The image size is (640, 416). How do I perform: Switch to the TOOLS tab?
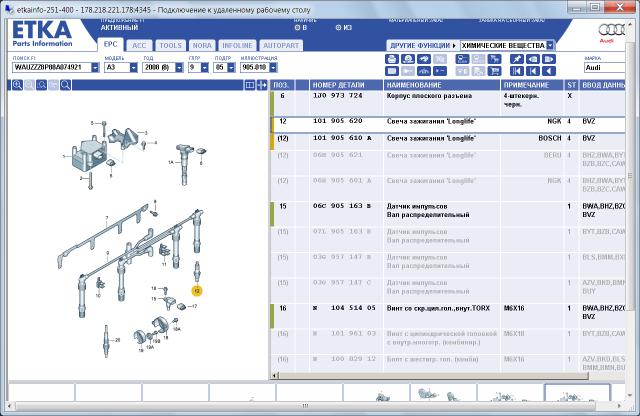click(171, 46)
